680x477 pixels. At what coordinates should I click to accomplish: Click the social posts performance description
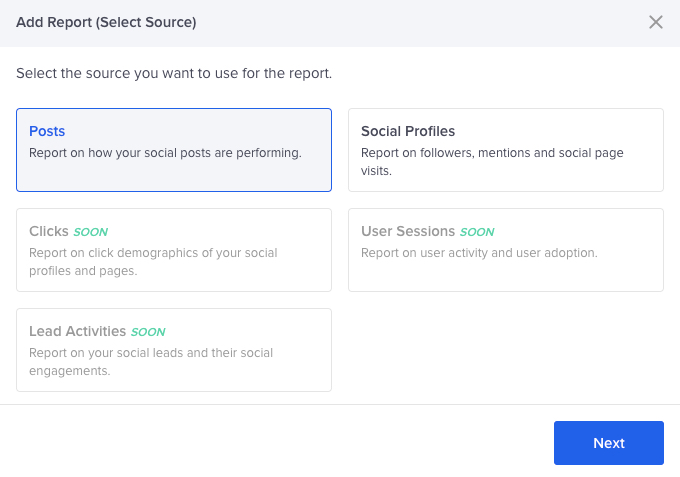point(165,153)
